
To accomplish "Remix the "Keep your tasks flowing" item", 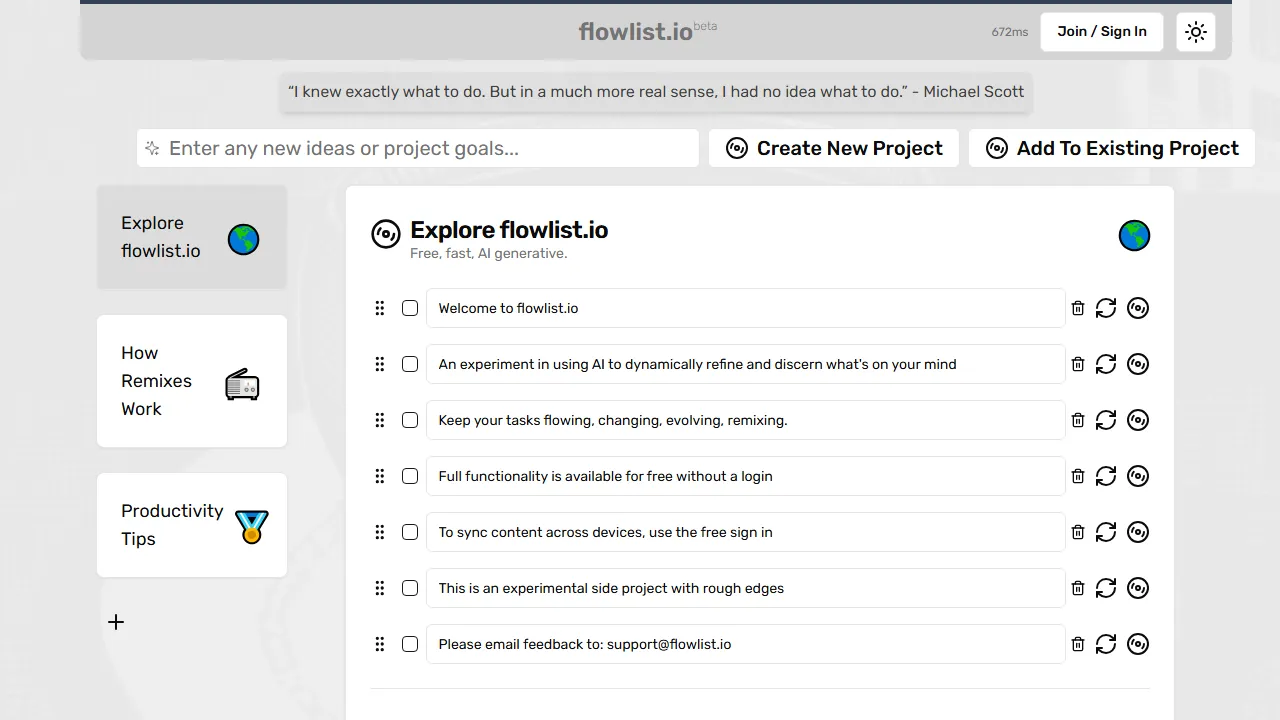I will click(1138, 420).
